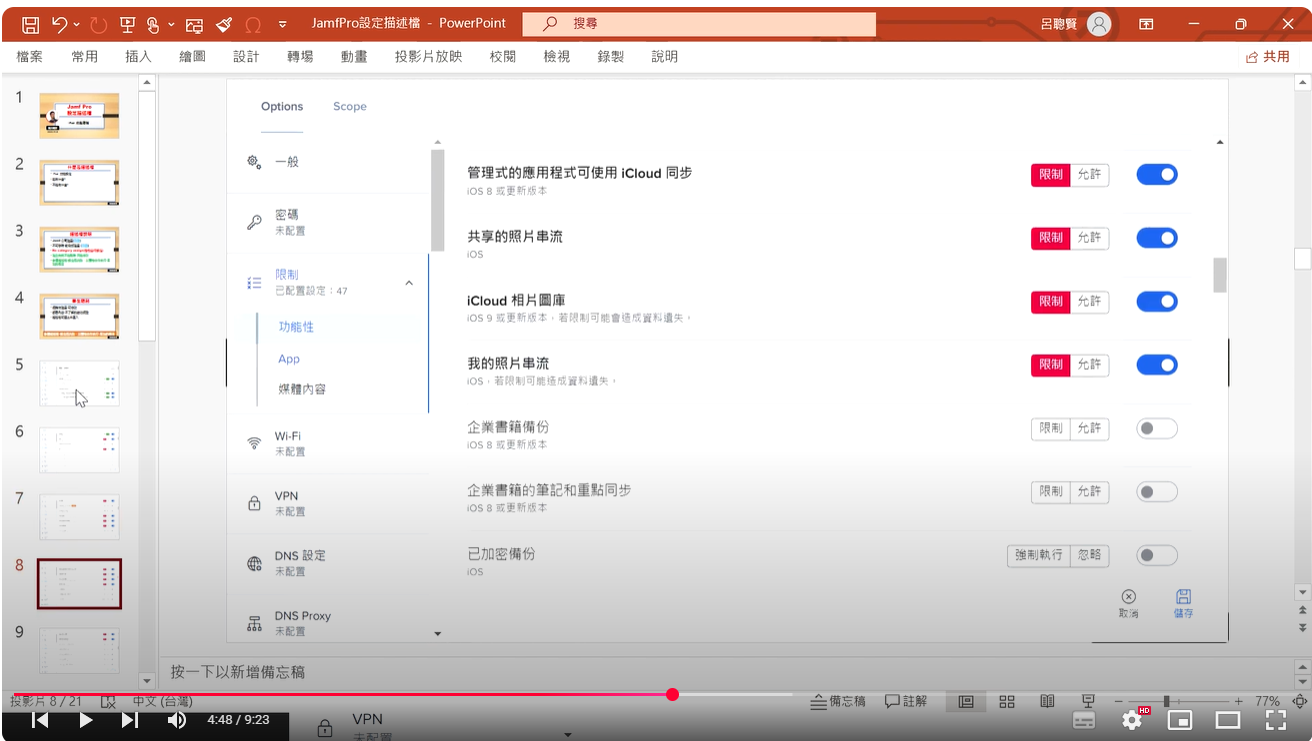Click the video progress bar scrubber
The image size is (1312, 741).
672,694
